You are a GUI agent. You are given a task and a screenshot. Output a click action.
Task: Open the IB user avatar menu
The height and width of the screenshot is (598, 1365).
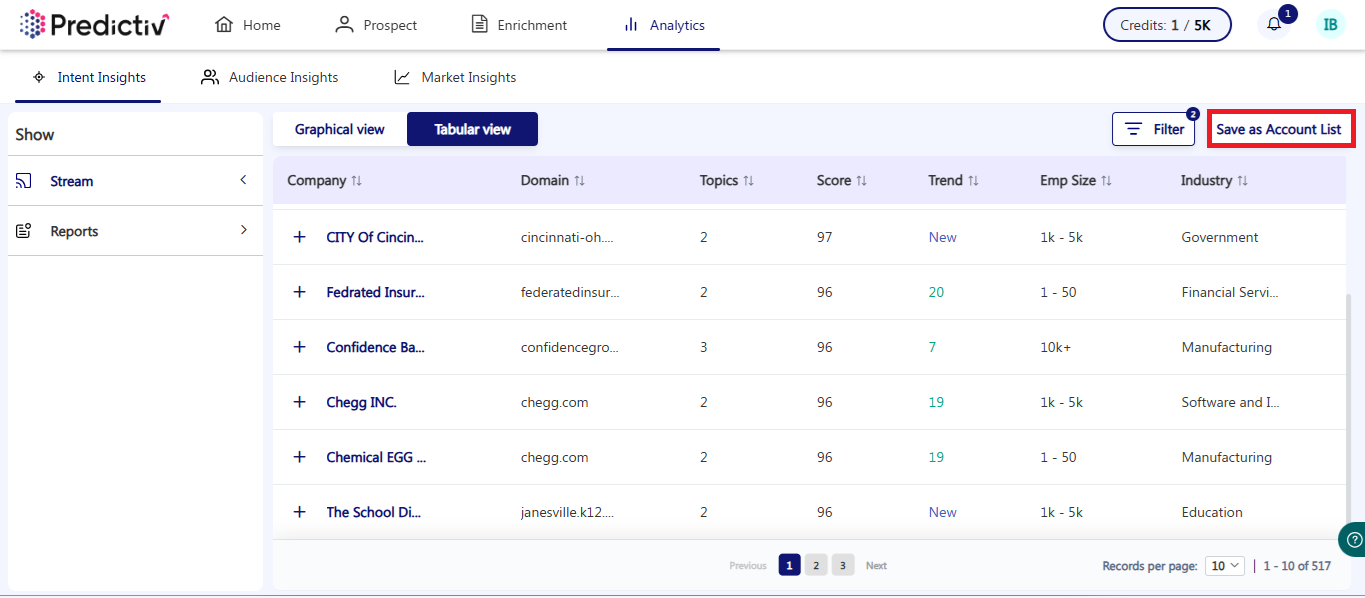coord(1330,25)
